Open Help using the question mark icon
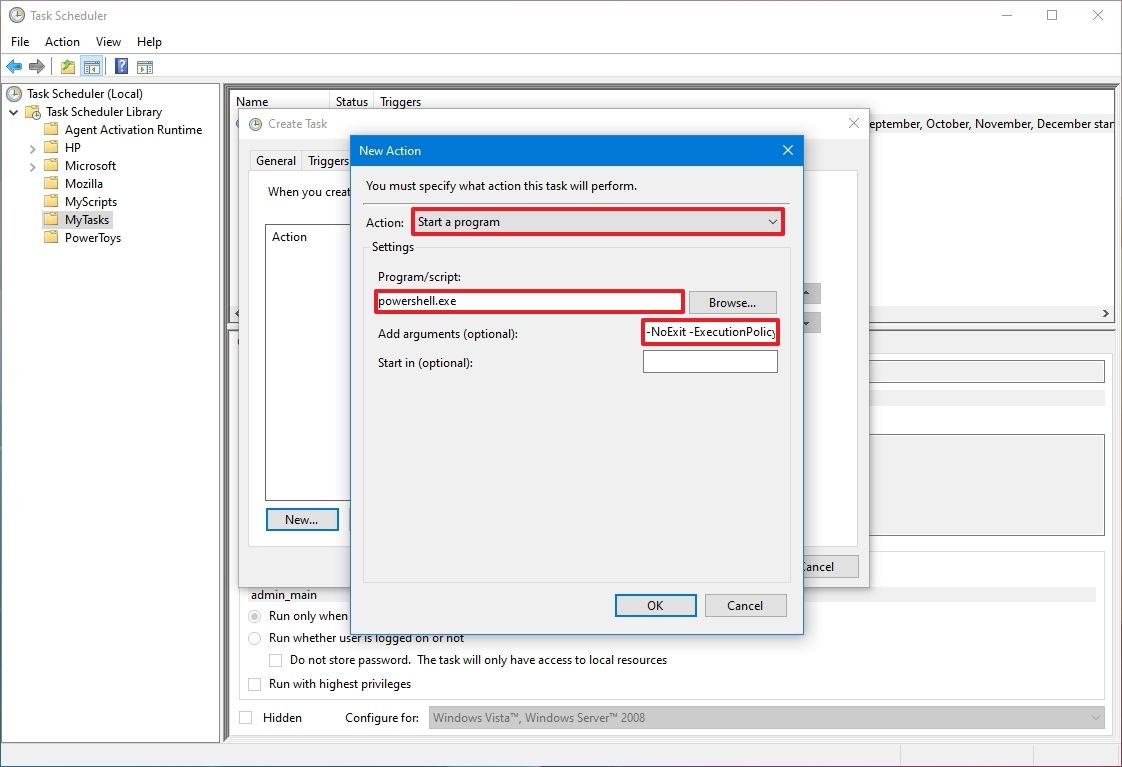The width and height of the screenshot is (1122, 767). click(x=120, y=66)
